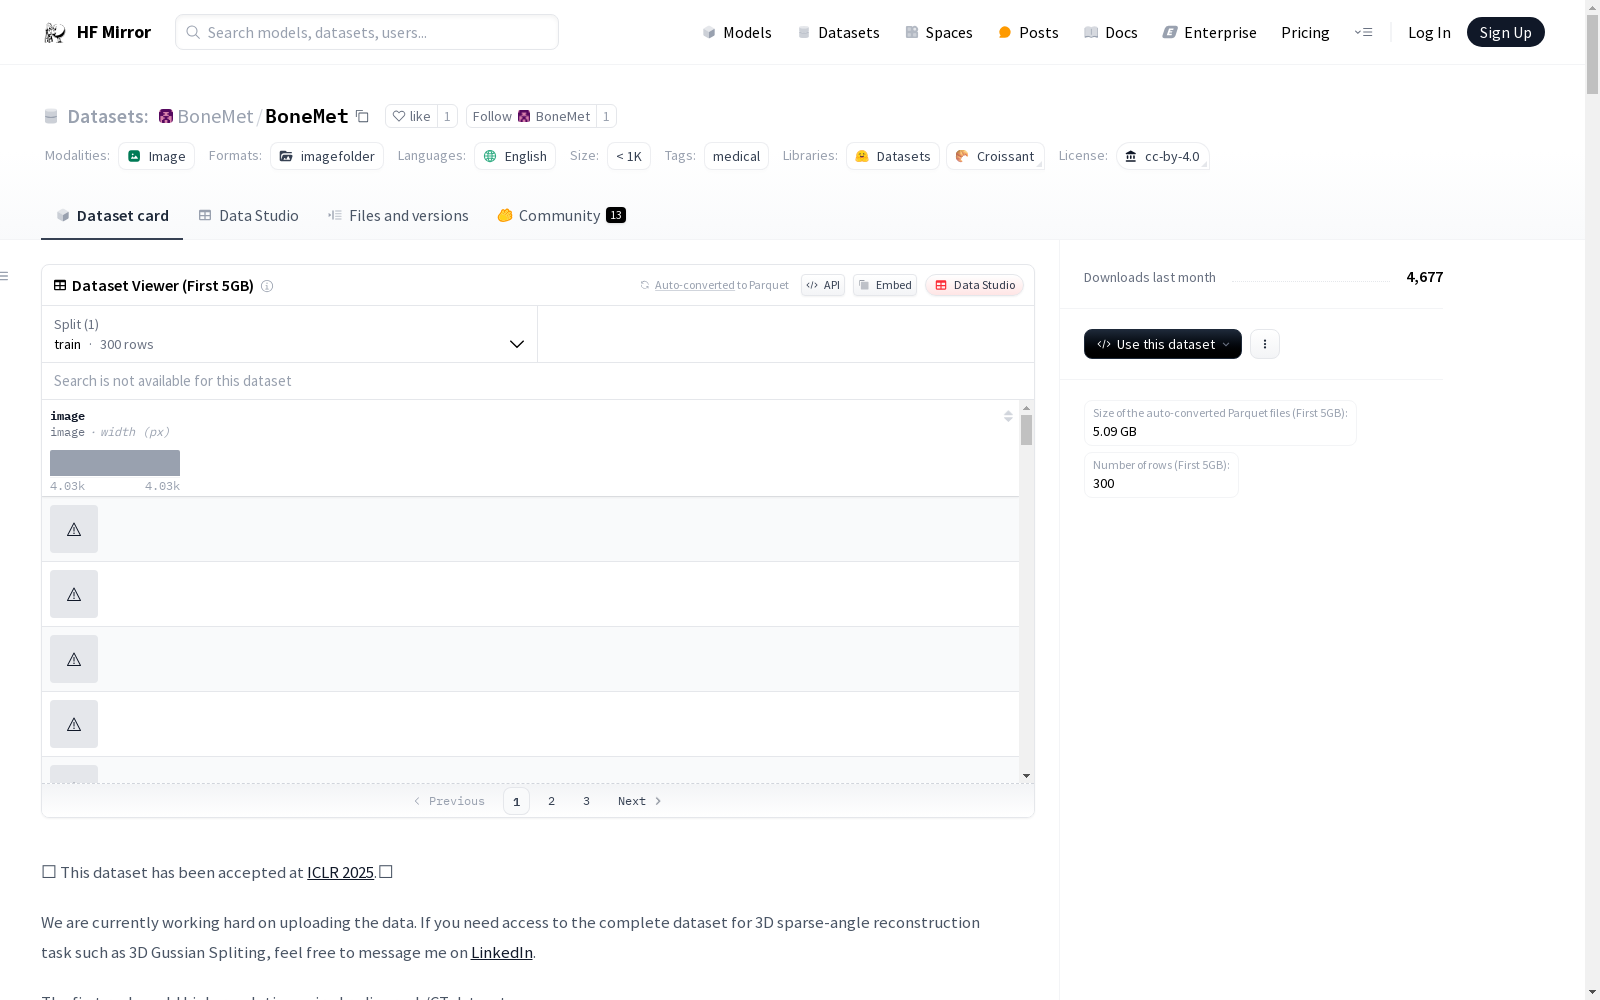The height and width of the screenshot is (1000, 1600).
Task: Go to page 3 of viewer
Action: [586, 802]
